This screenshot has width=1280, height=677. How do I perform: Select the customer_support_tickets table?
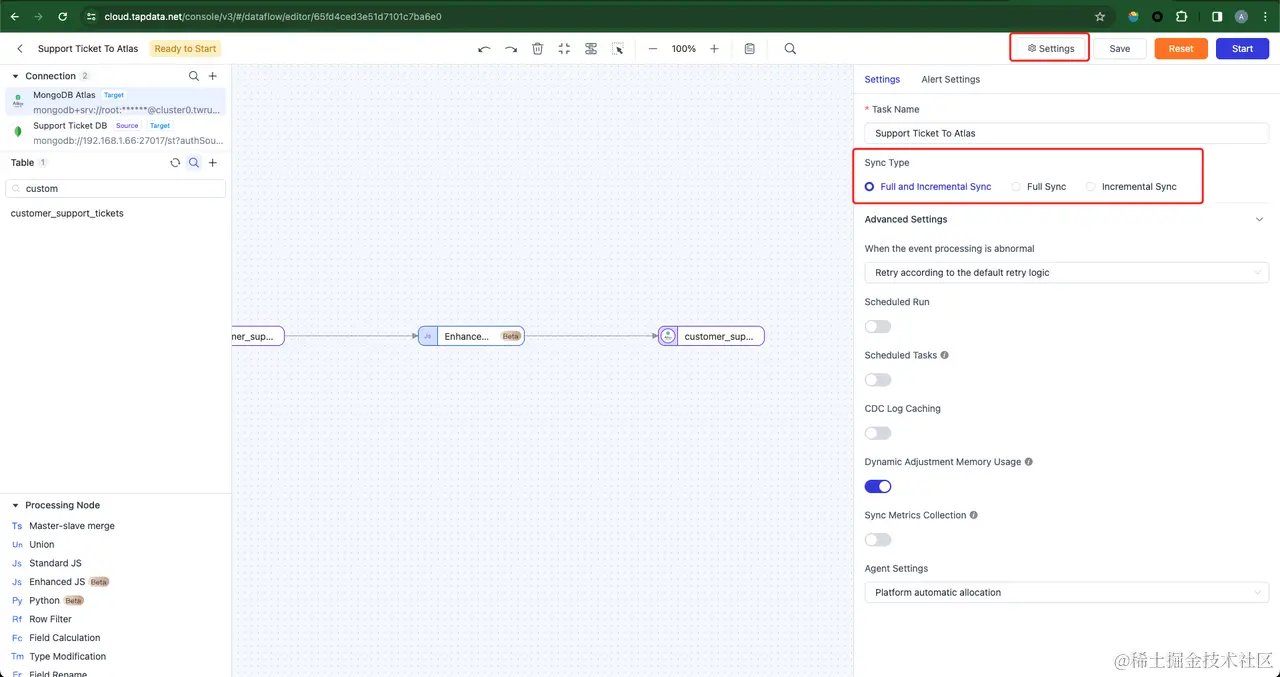coord(67,213)
